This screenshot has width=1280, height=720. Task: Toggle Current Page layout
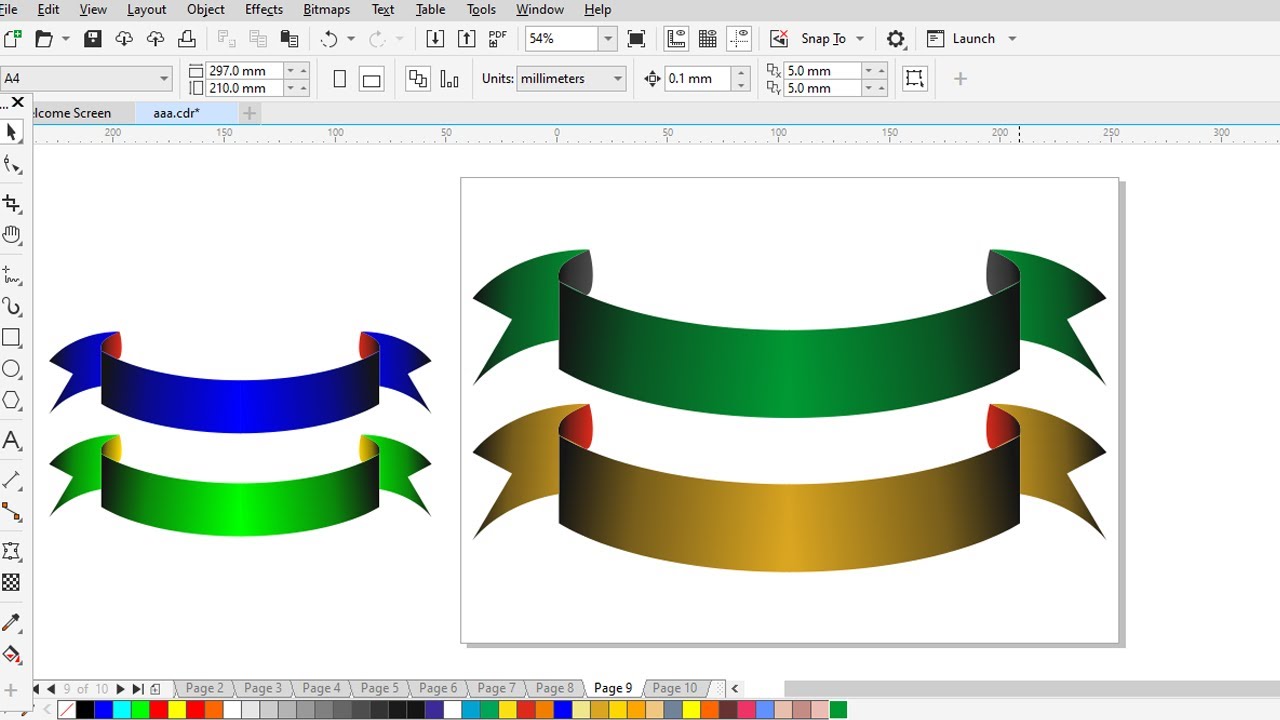click(450, 79)
